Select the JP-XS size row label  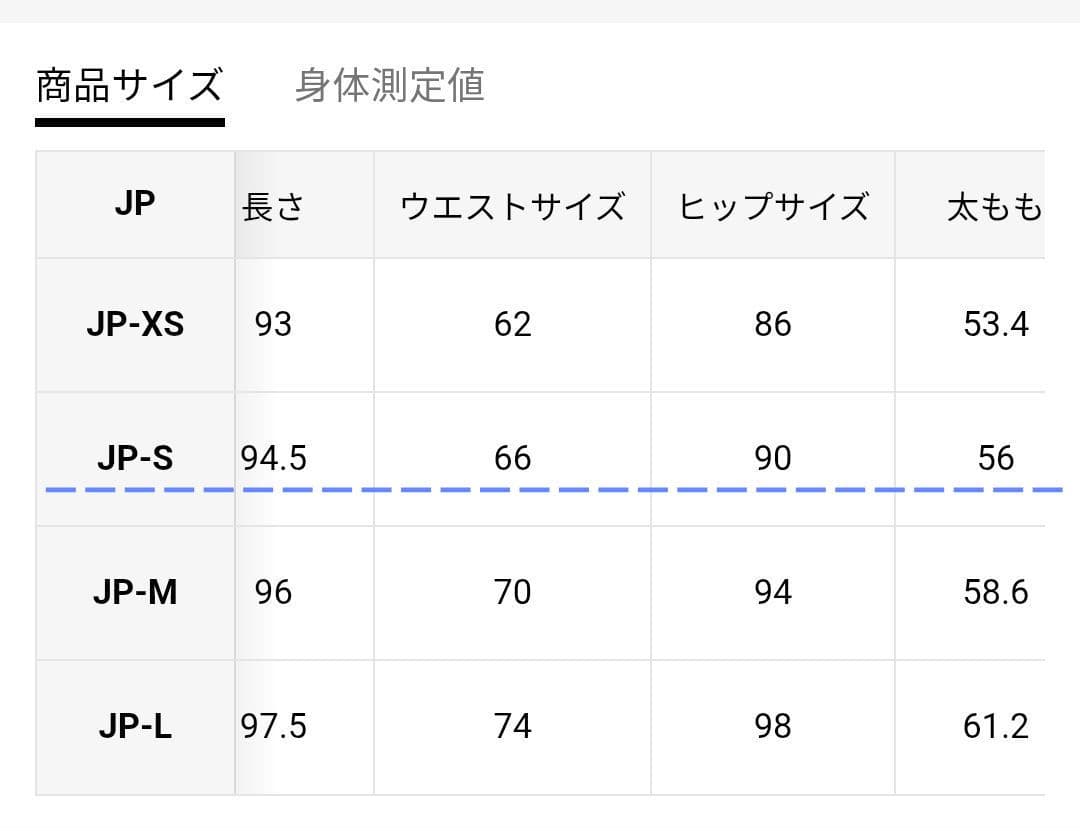tap(135, 324)
